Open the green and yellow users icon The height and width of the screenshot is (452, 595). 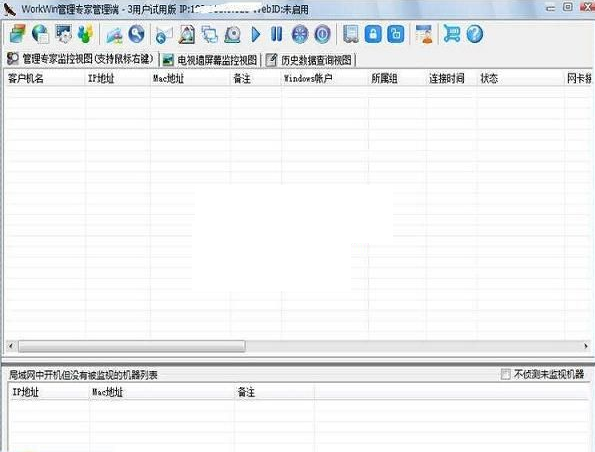click(85, 34)
